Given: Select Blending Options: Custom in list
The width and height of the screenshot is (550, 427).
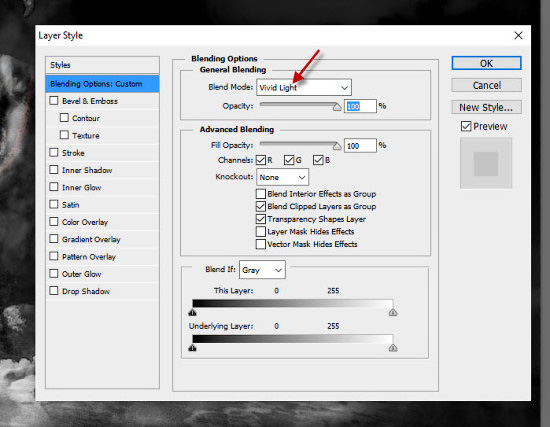Looking at the screenshot, I should (x=102, y=84).
